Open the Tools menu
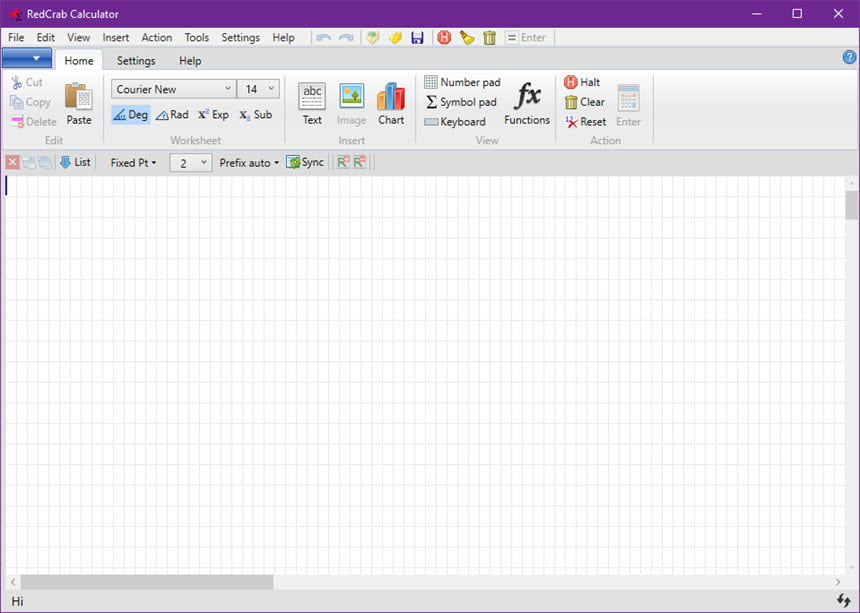Screen dimensions: 860x613 tap(196, 38)
